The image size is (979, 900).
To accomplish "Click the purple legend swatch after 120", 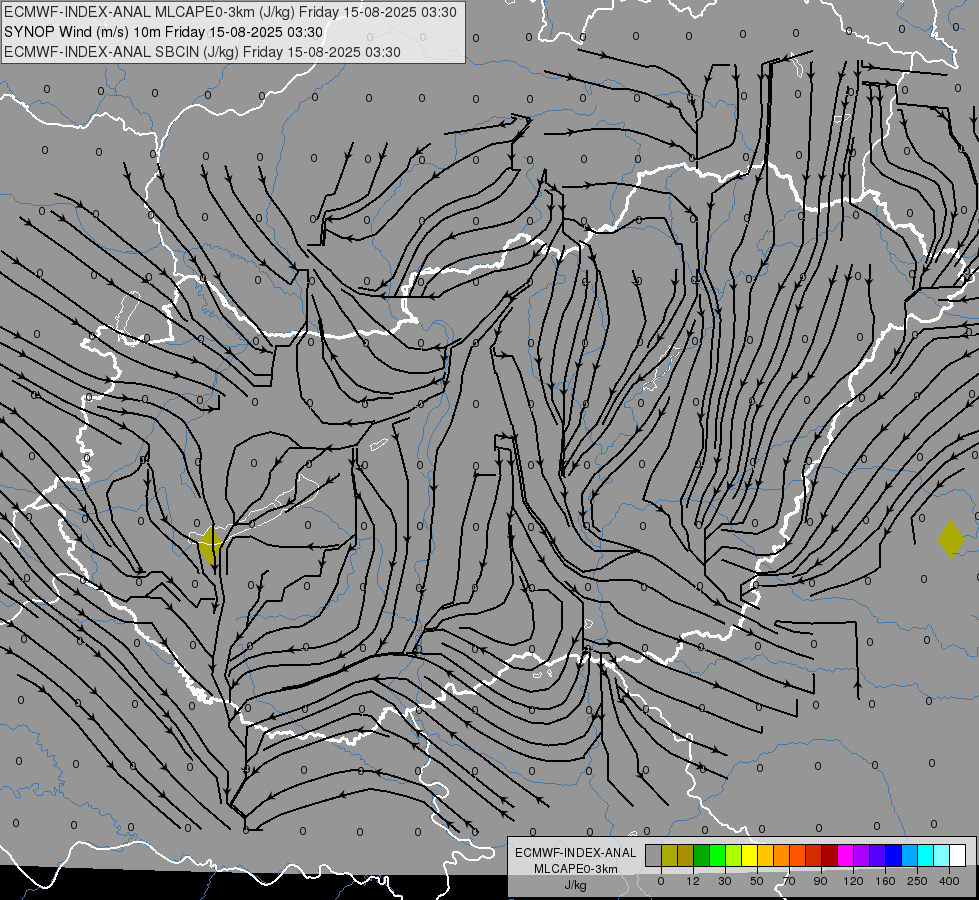I will click(862, 855).
